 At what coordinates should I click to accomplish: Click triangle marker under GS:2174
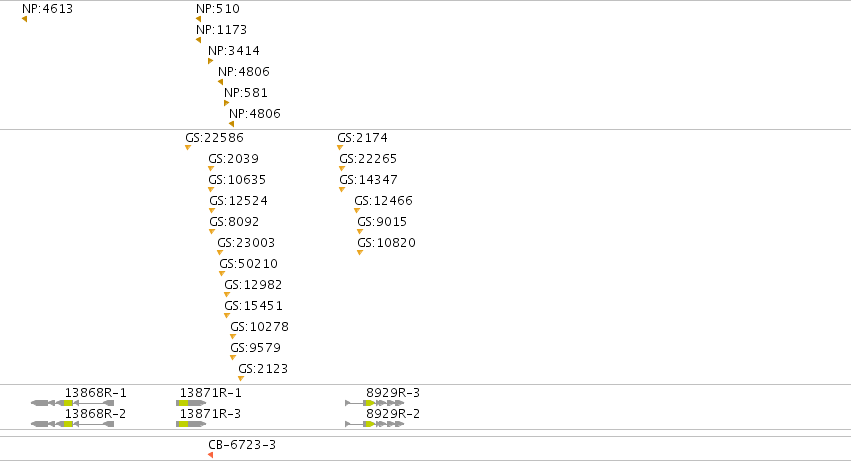coord(340,148)
